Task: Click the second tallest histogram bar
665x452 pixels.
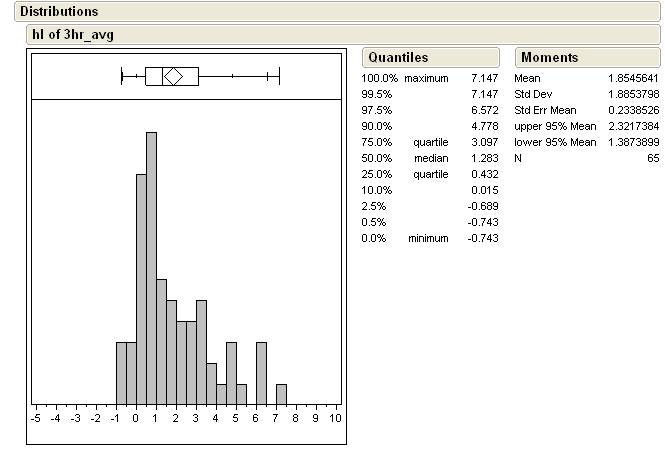Action: tap(141, 288)
